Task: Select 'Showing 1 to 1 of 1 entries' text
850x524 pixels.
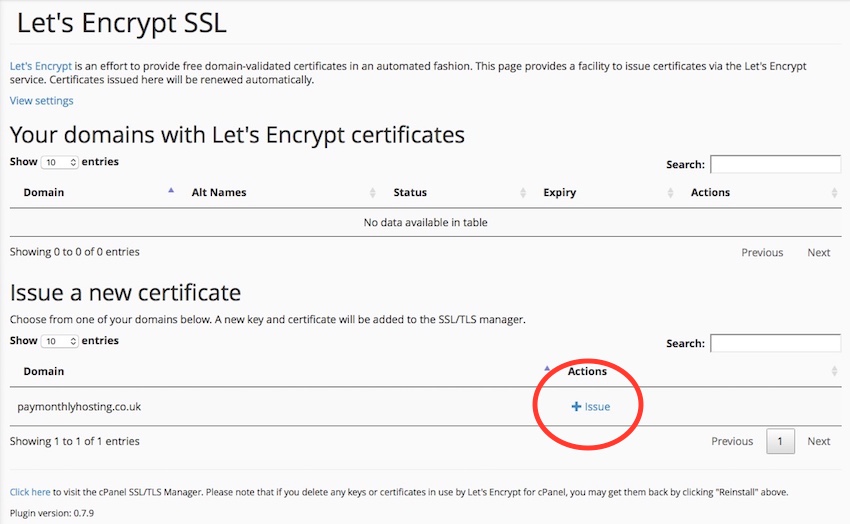Action: click(74, 441)
